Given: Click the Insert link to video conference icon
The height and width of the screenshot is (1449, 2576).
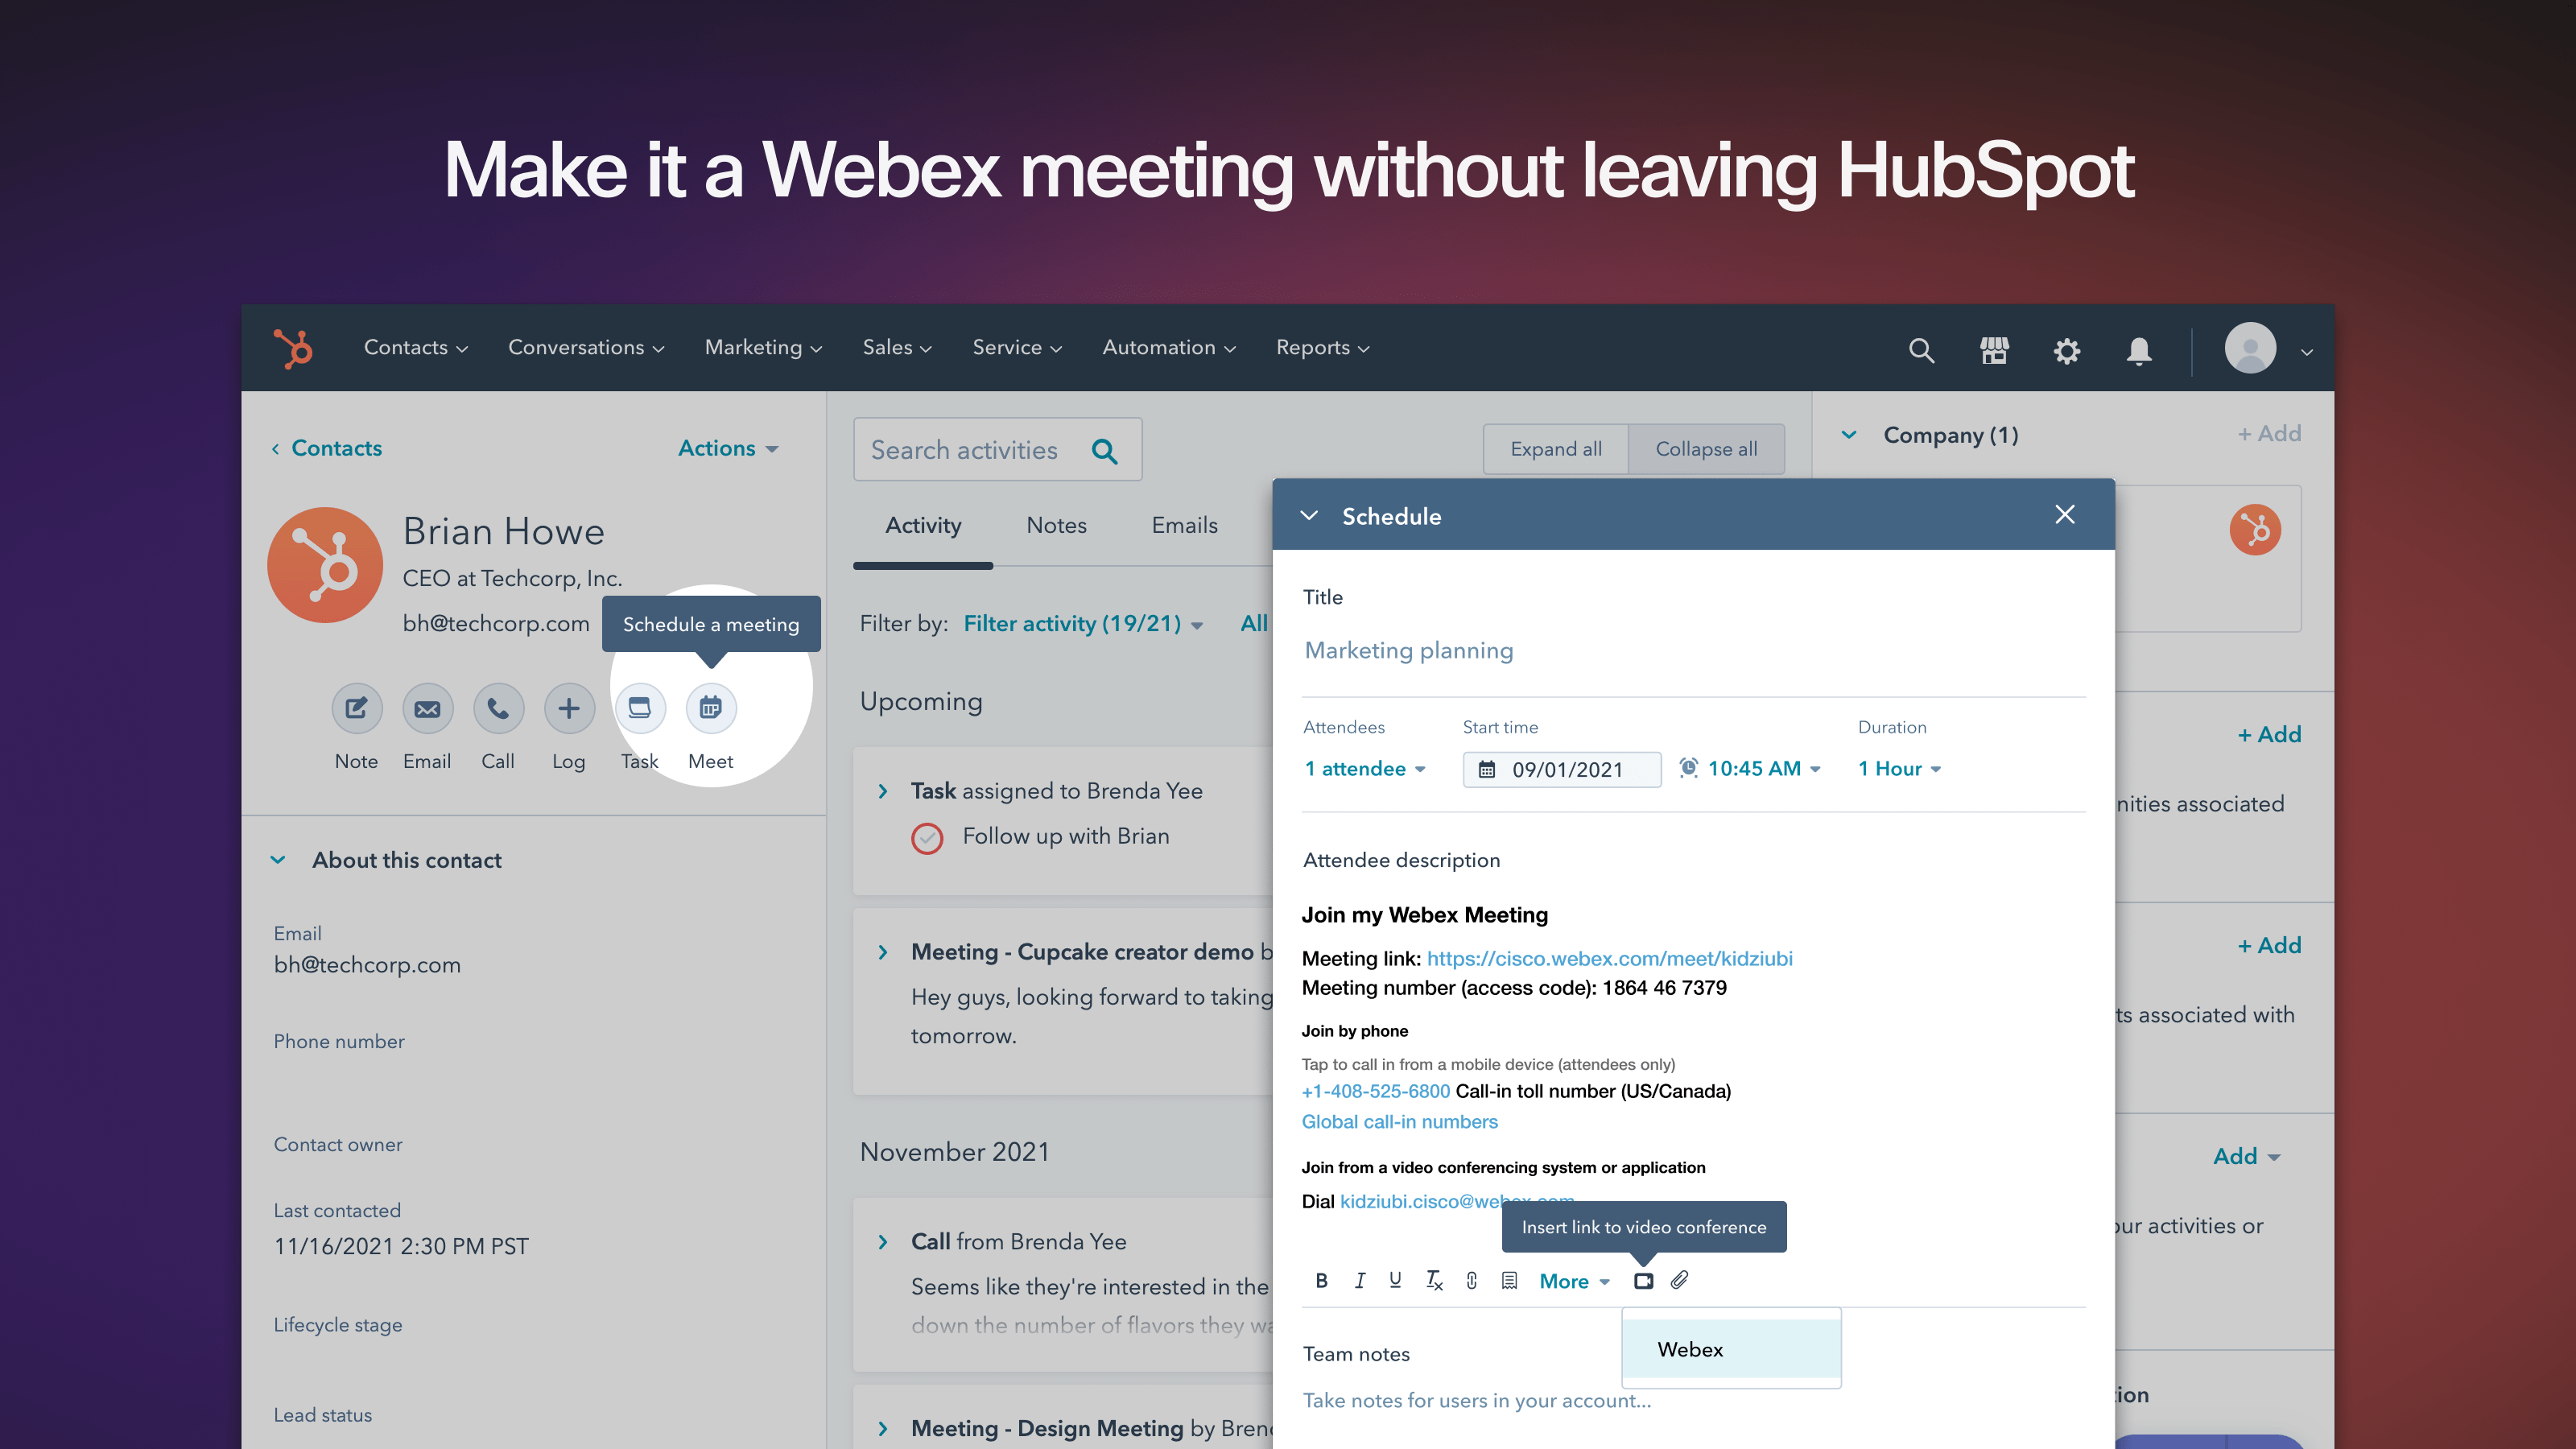Looking at the screenshot, I should 1644,1279.
